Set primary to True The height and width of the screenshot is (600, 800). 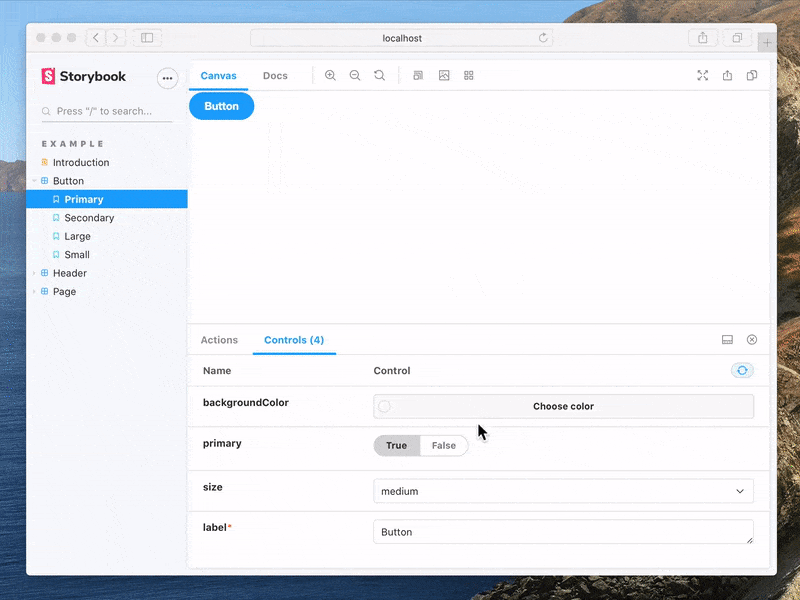pyautogui.click(x=396, y=445)
